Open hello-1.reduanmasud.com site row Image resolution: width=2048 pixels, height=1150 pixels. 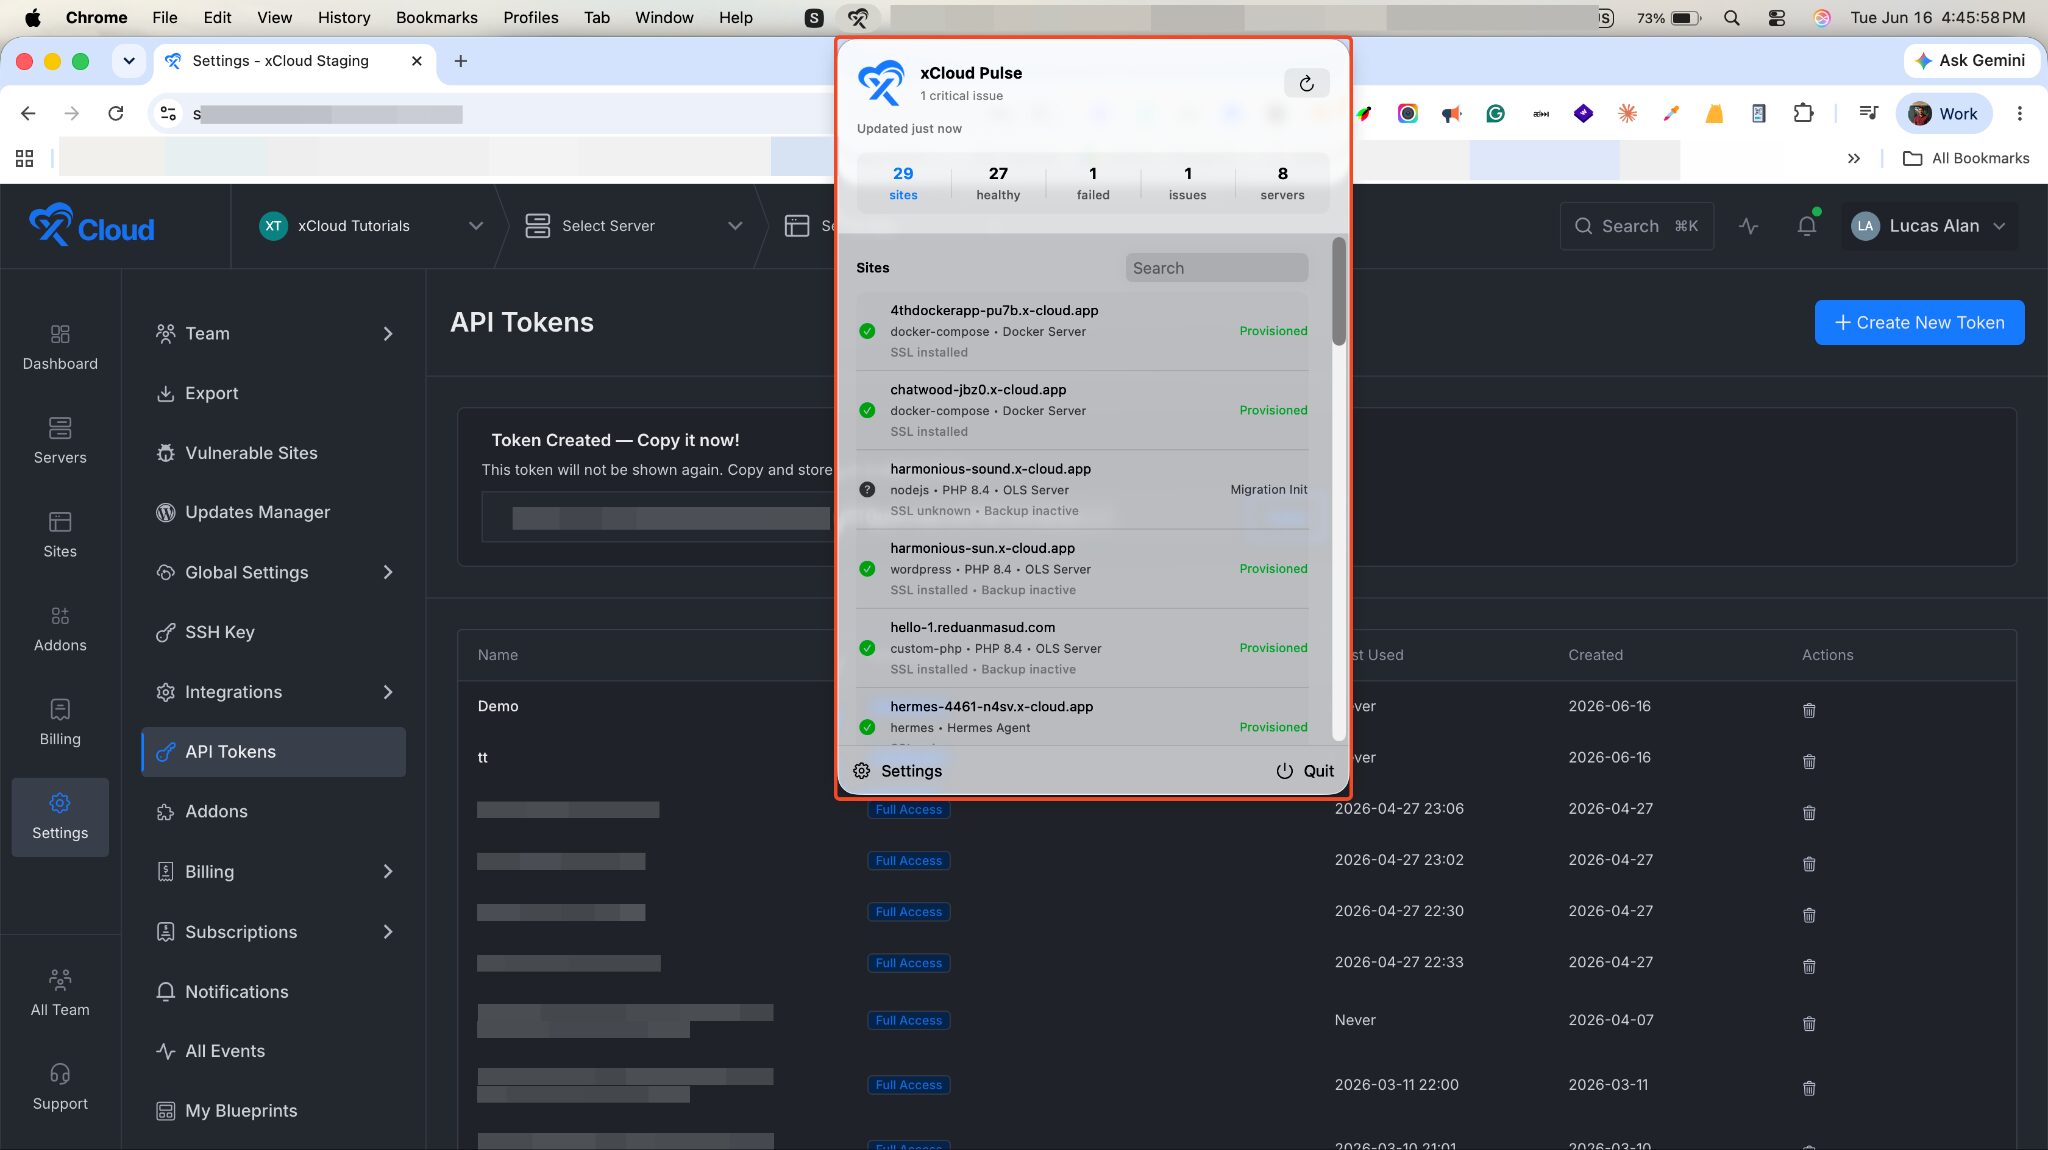coord(1082,647)
